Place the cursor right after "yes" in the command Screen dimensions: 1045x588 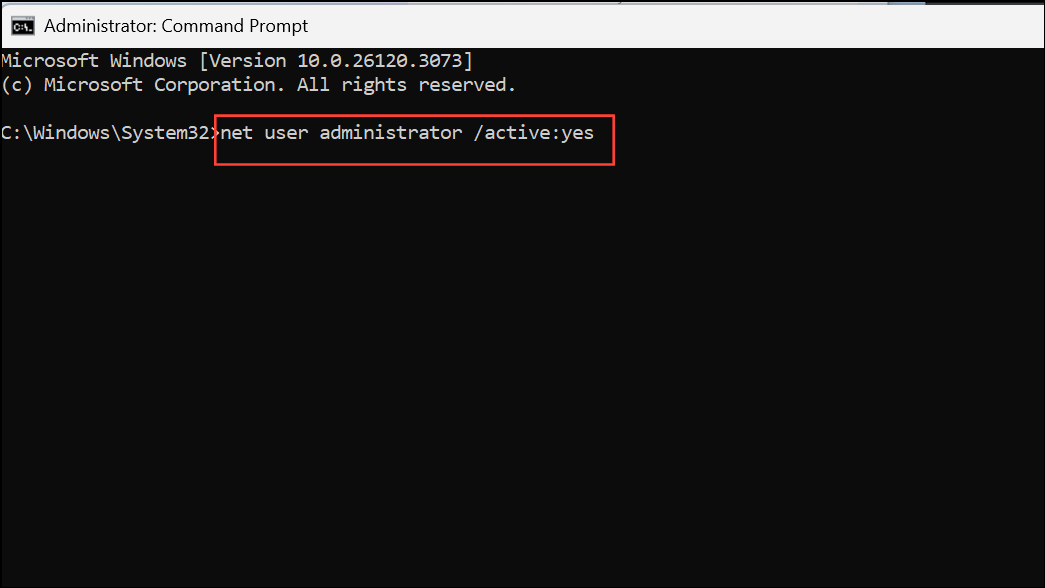pyautogui.click(x=594, y=133)
